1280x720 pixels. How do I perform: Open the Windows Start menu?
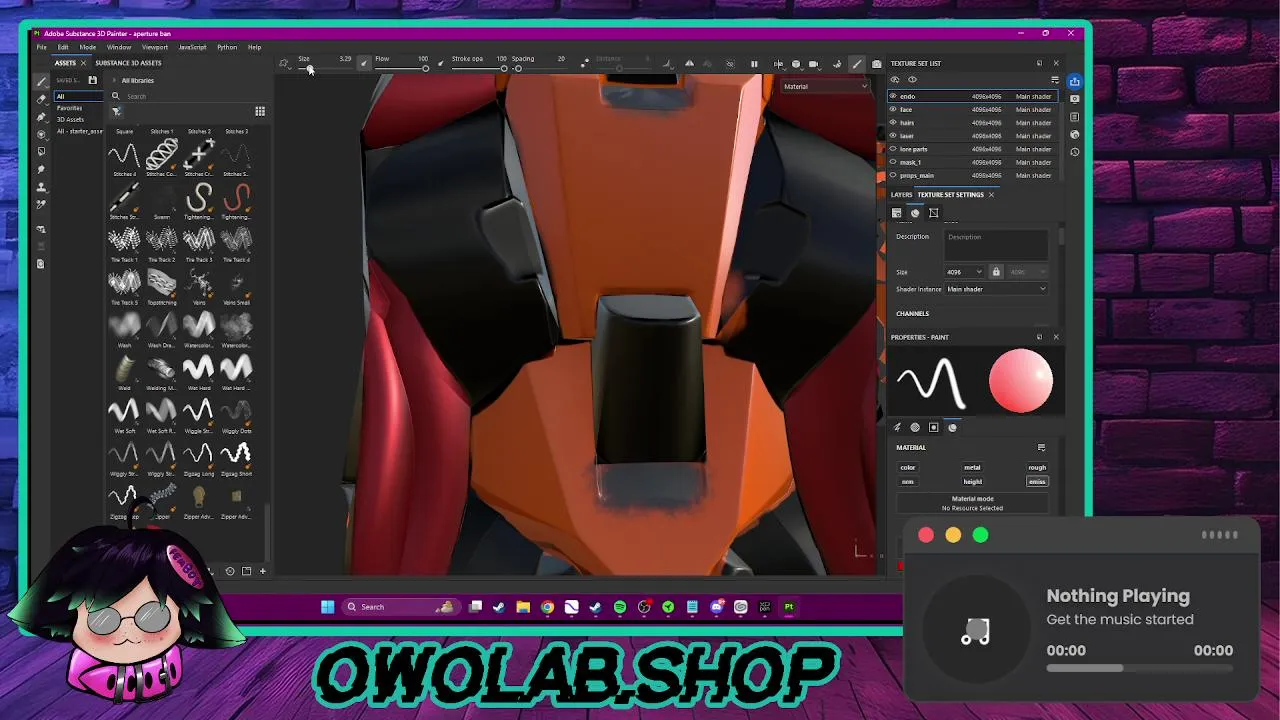pyautogui.click(x=327, y=607)
